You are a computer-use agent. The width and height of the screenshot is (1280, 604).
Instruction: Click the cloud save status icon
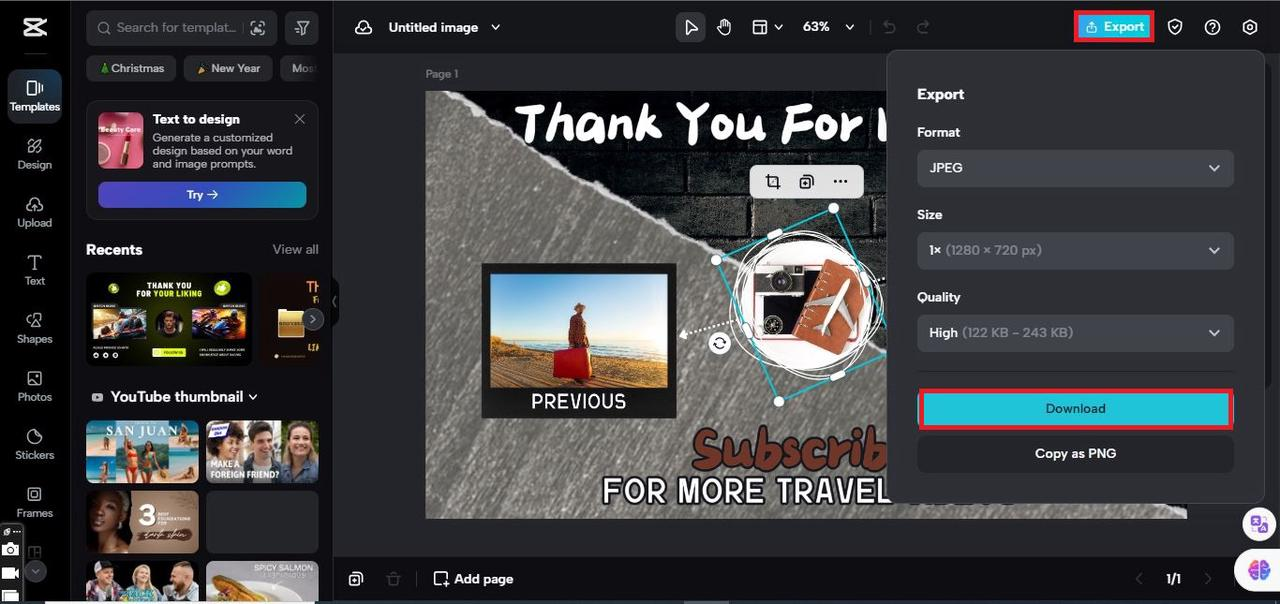(x=364, y=27)
